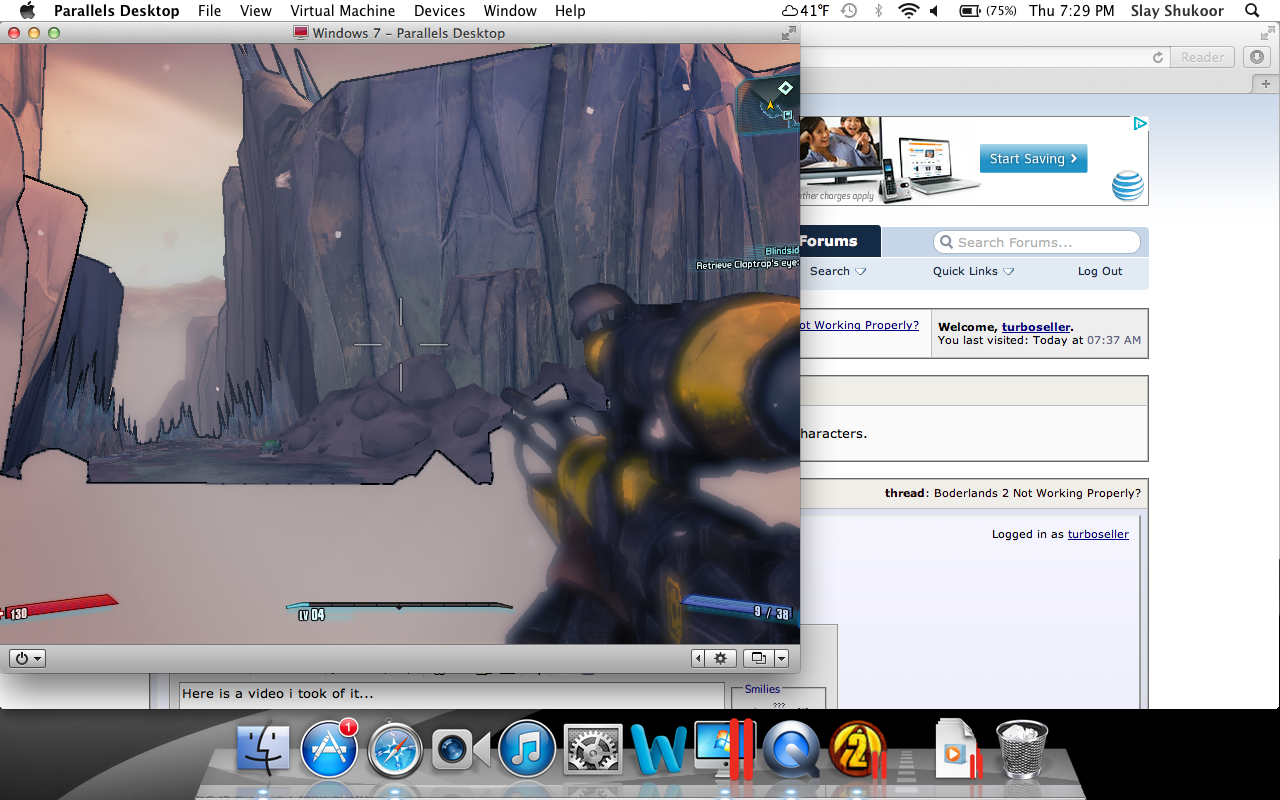Open the Thu 7:29 PM clock
Screen dimensions: 1280x800
click(x=1071, y=11)
